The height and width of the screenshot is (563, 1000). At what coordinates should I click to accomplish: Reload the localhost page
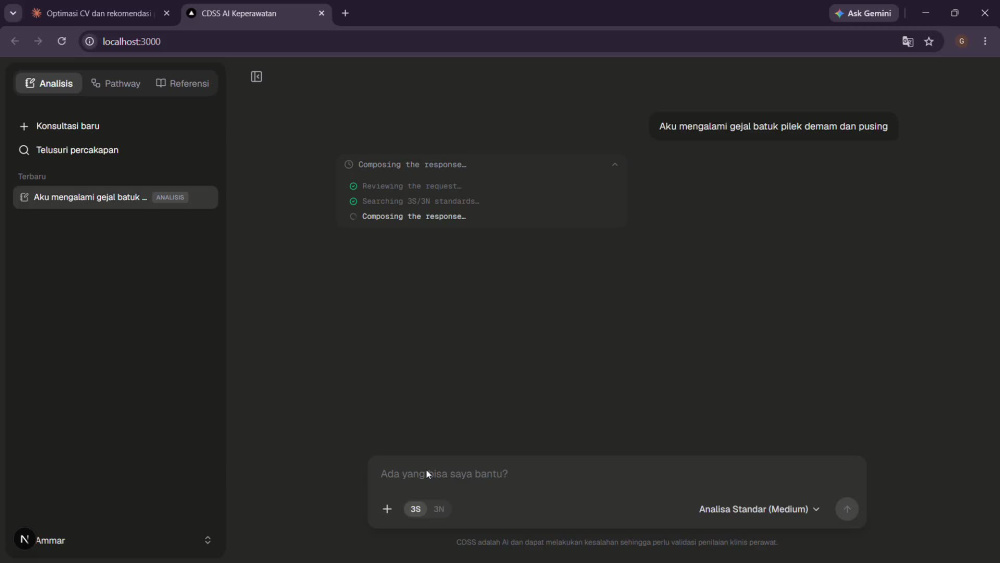(62, 41)
